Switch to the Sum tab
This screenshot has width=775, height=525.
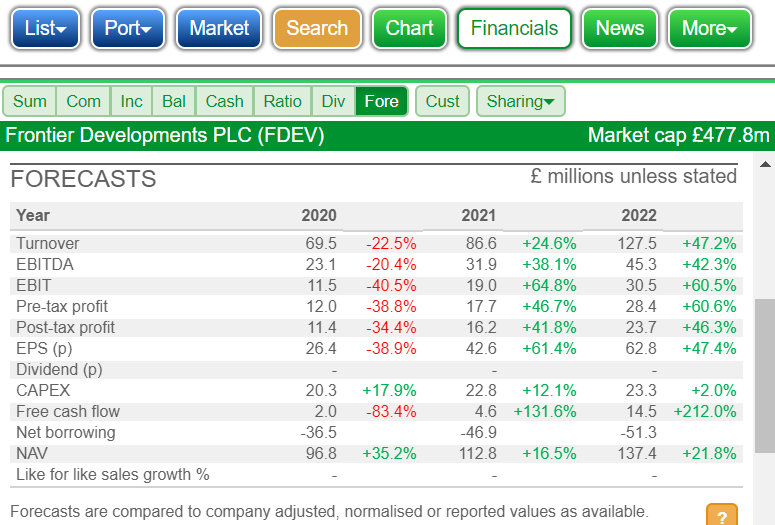(x=30, y=101)
